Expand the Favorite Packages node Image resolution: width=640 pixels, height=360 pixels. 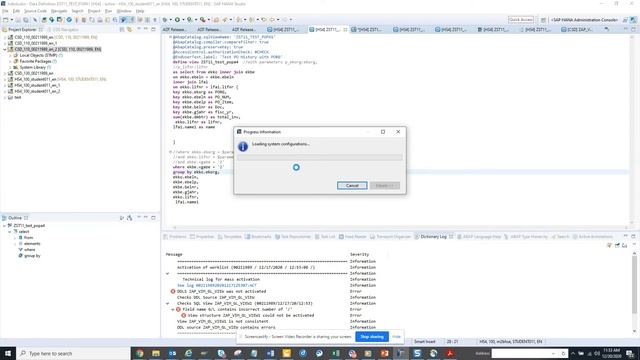[x=10, y=61]
